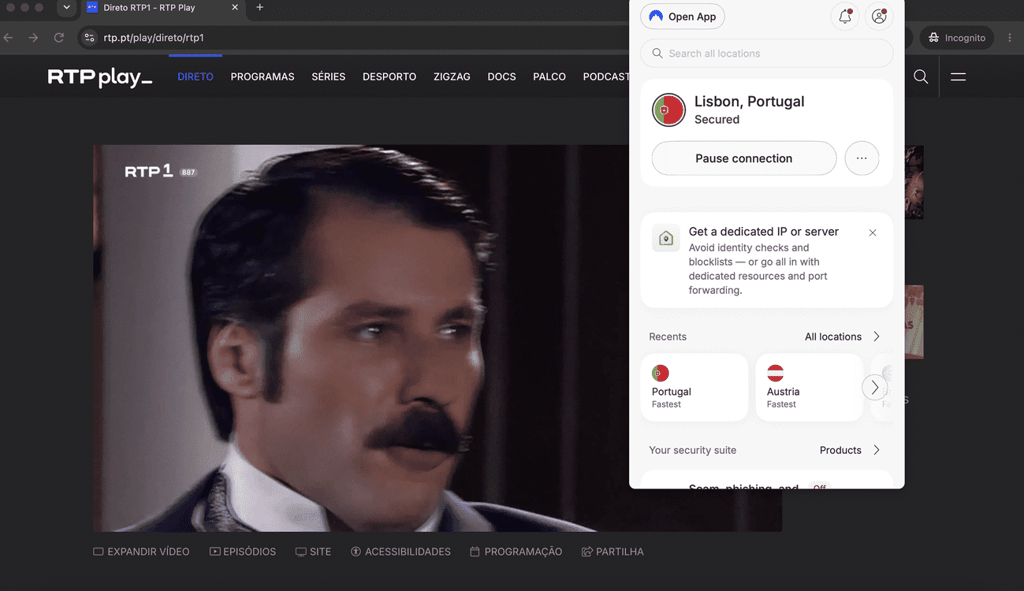The image size is (1024, 591).
Task: Close the Direto RTP1 tab
Action: point(235,7)
